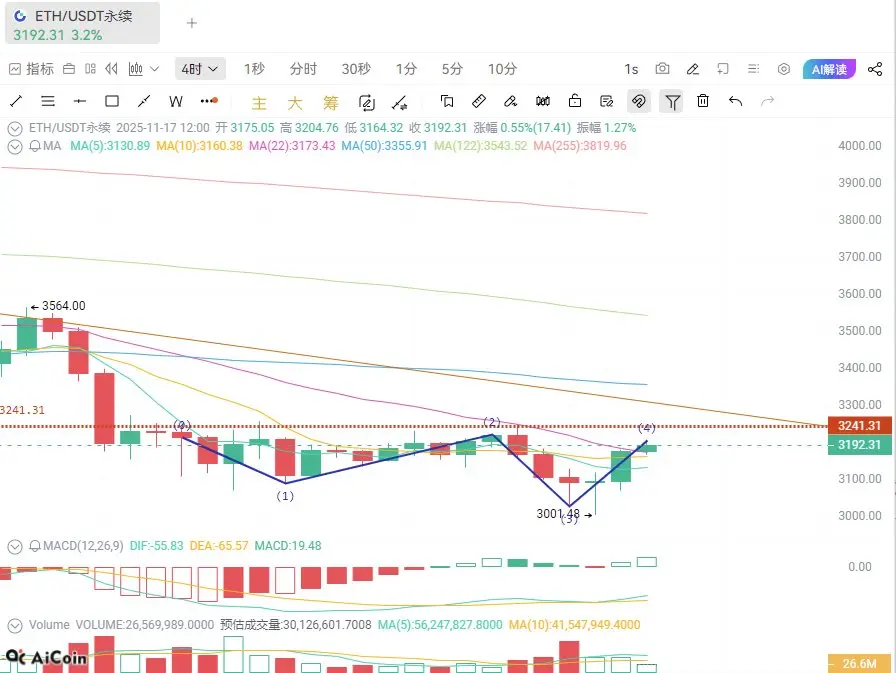Click the note/fullscreen corner icon

click(x=723, y=69)
